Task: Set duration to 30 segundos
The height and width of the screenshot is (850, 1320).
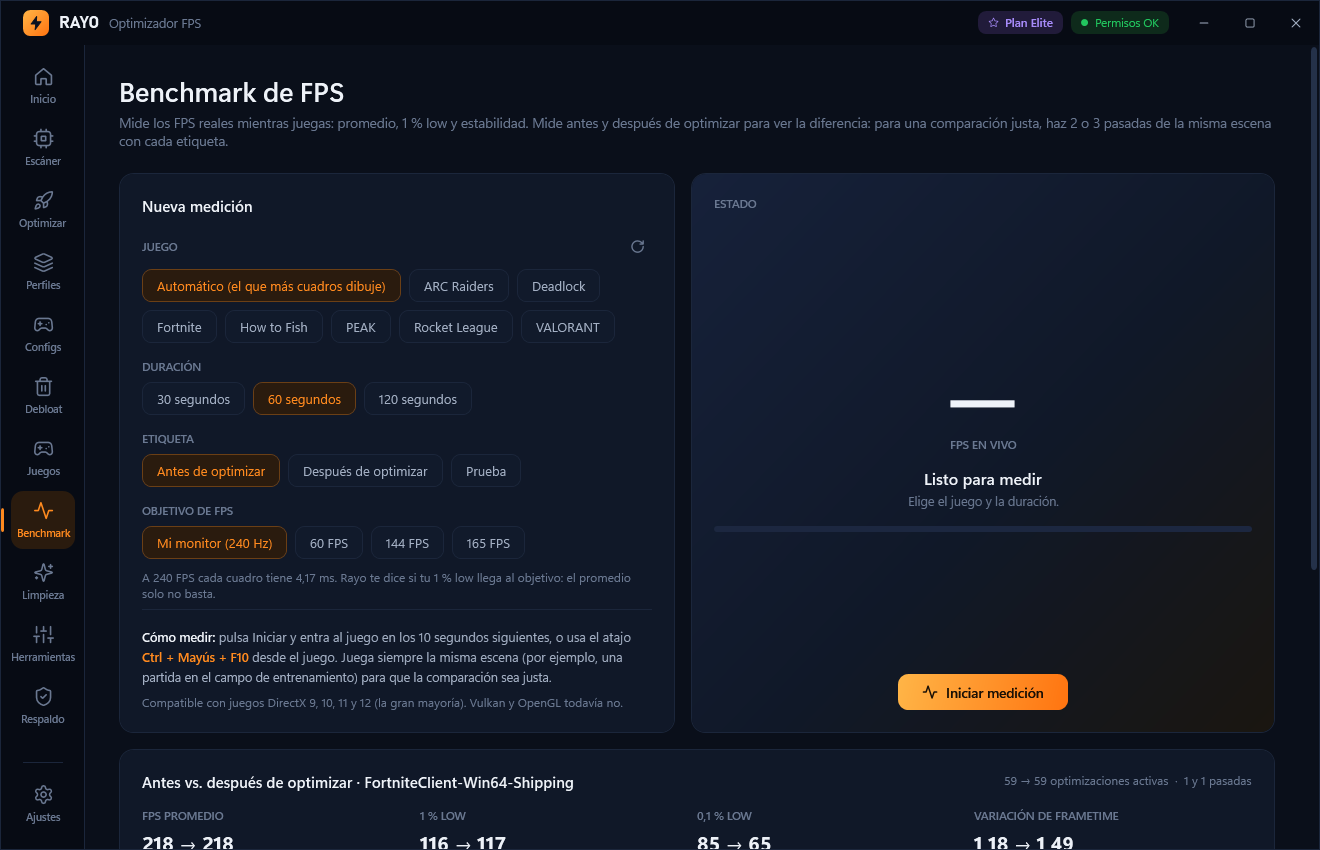Action: click(x=193, y=399)
